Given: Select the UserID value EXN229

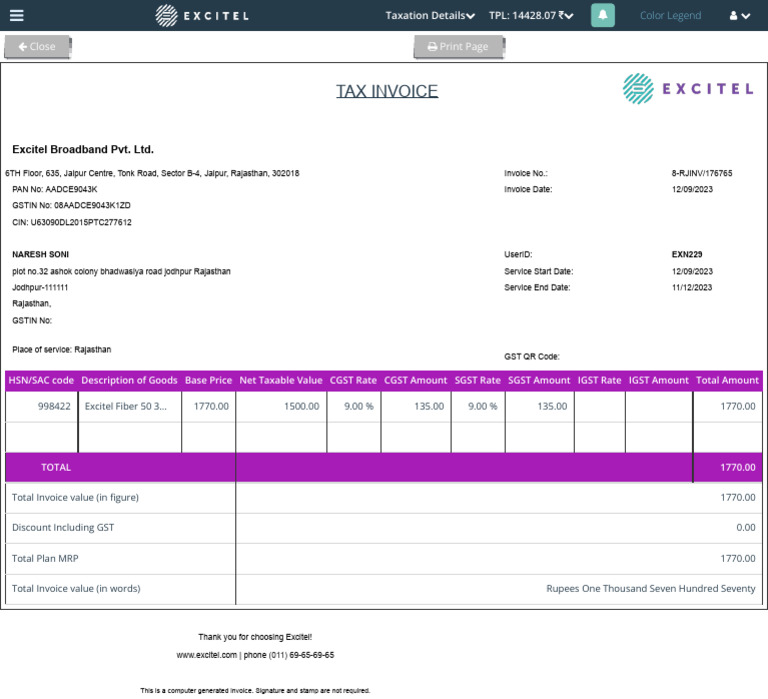Looking at the screenshot, I should pyautogui.click(x=686, y=254).
